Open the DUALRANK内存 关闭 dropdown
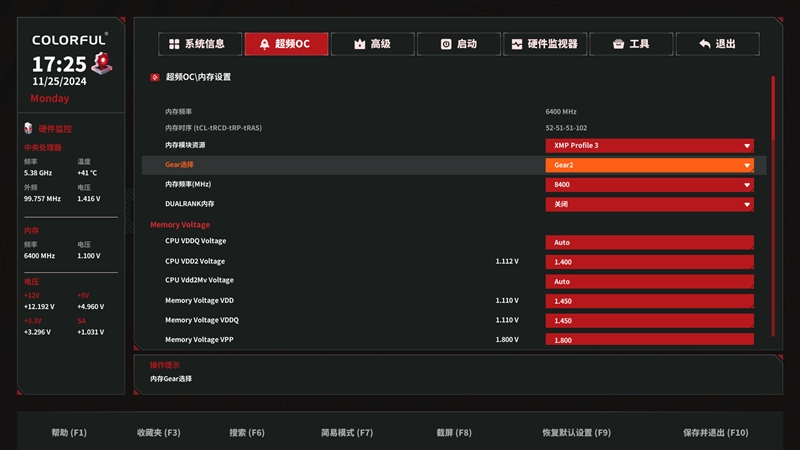Image resolution: width=800 pixels, height=450 pixels. [649, 204]
